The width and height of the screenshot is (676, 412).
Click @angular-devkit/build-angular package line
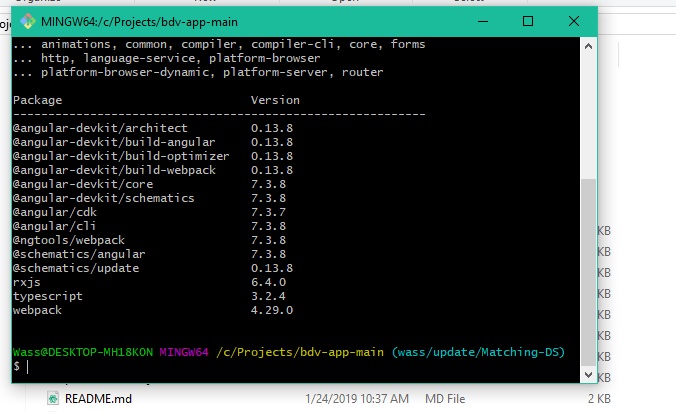[153, 142]
